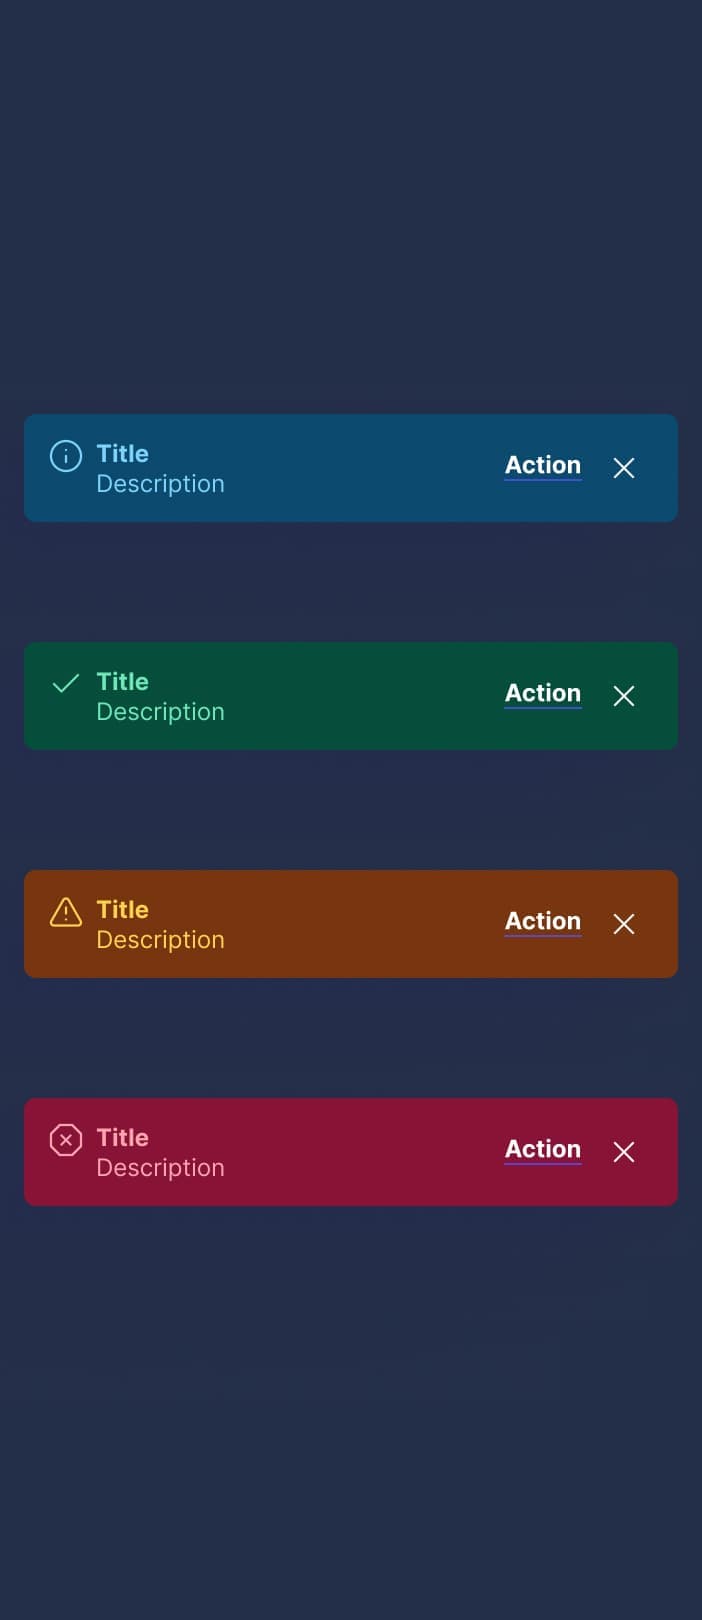Open the Action link in green success banner

coord(543,694)
